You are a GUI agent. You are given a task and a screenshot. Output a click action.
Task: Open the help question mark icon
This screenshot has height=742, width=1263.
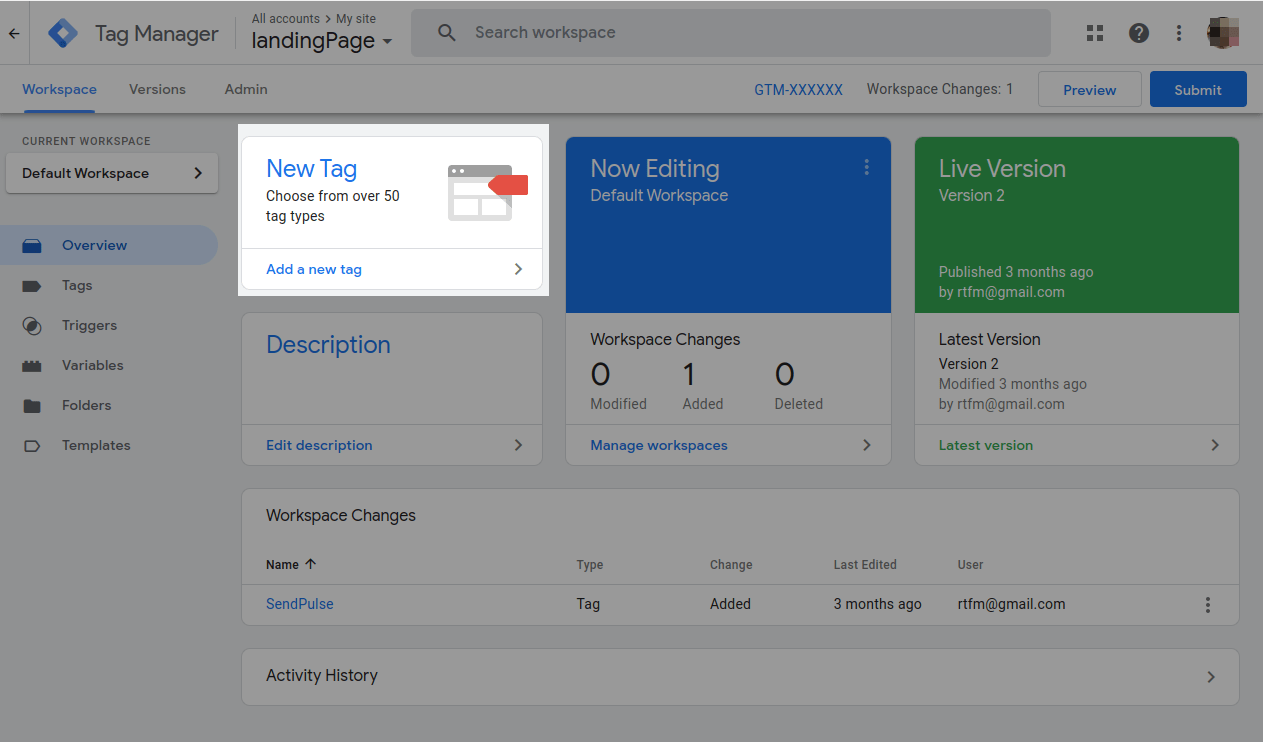[1139, 33]
